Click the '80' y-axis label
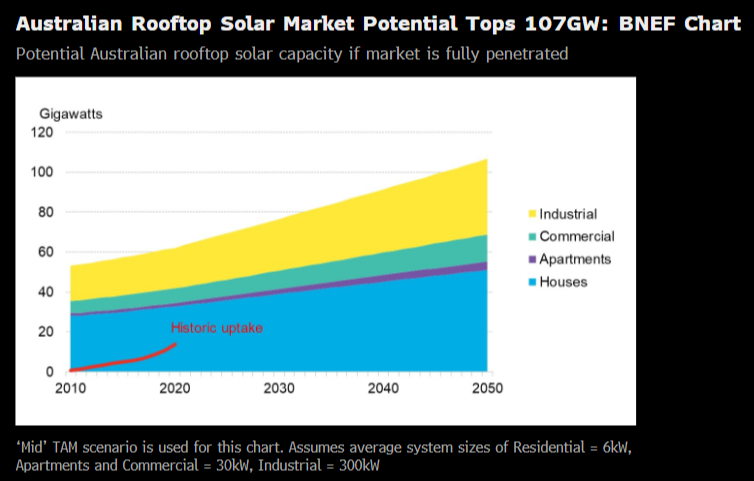Screen dimensions: 754x481 (46, 212)
